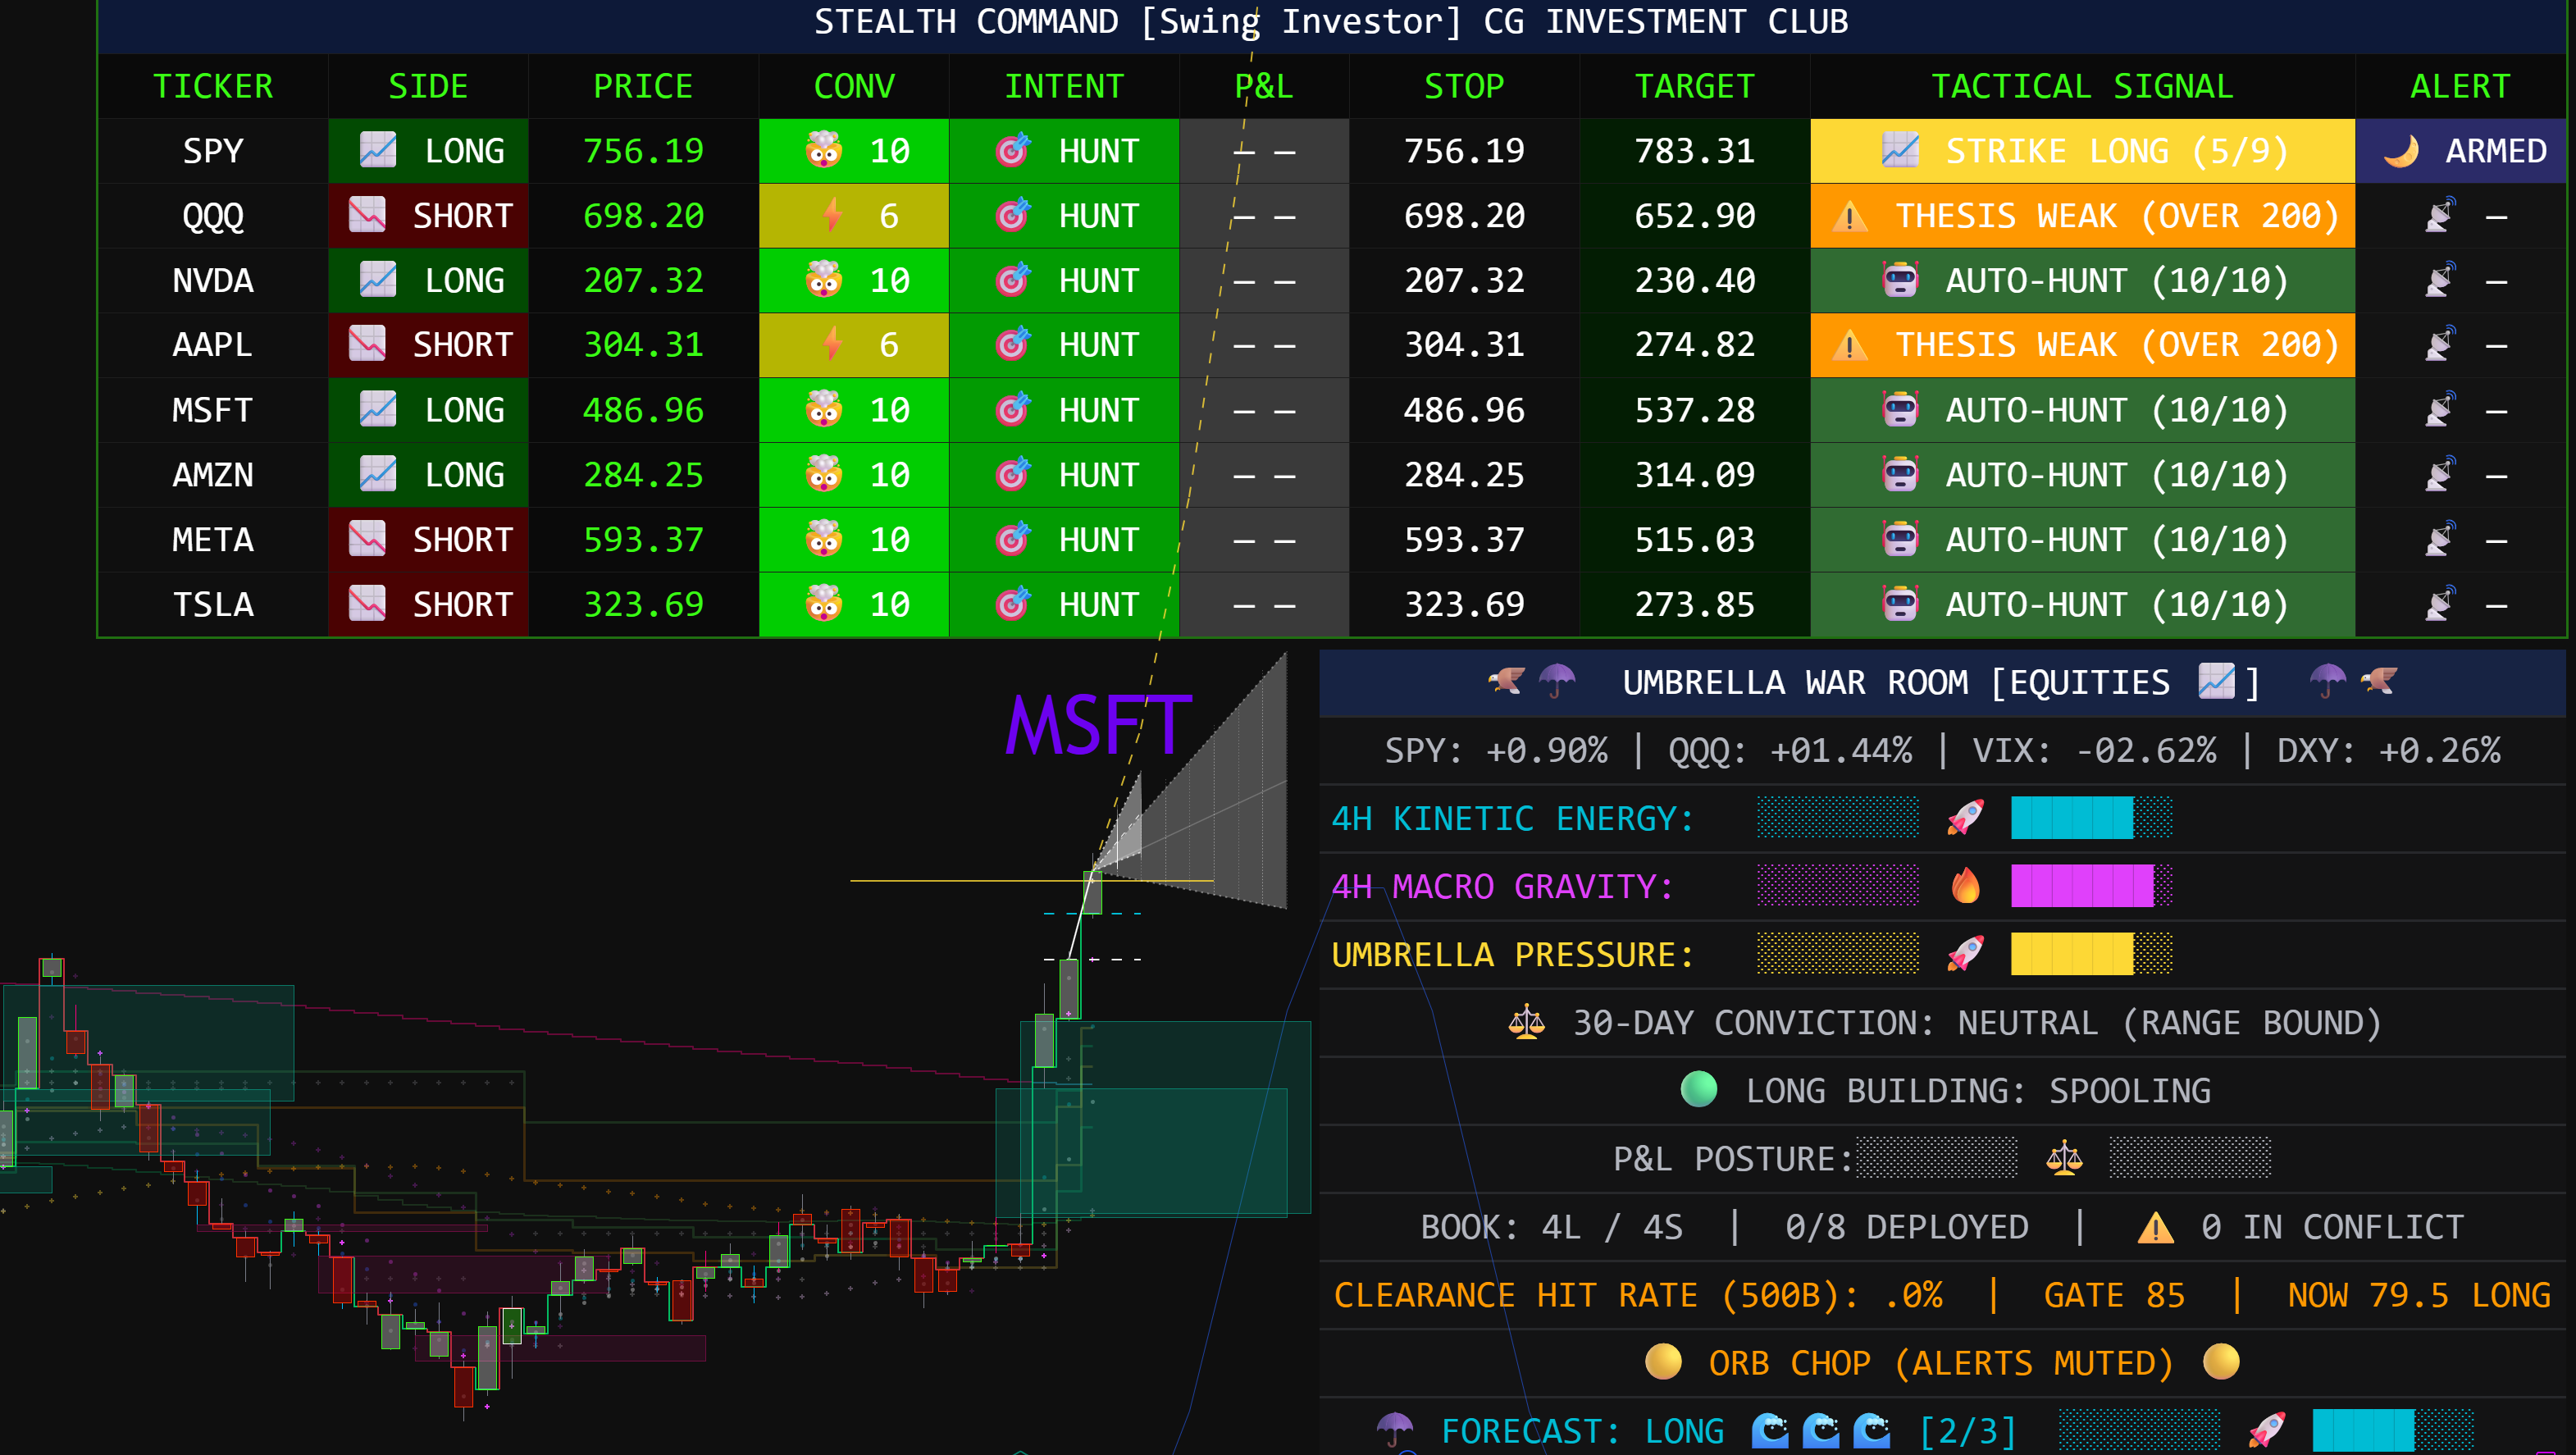The image size is (2576, 1455).
Task: Click the TACTICAL SIGNAL column header
Action: pos(2082,87)
